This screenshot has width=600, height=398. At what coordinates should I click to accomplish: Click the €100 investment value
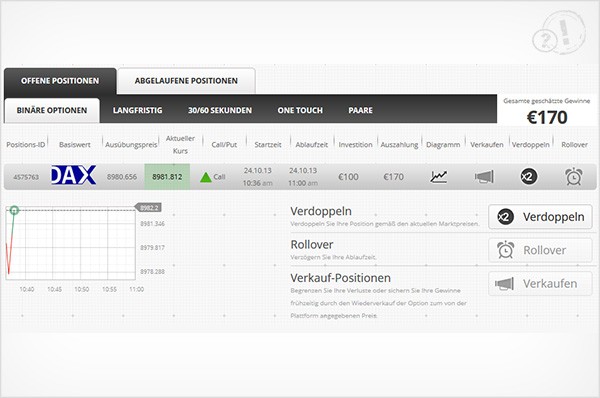[x=348, y=177]
